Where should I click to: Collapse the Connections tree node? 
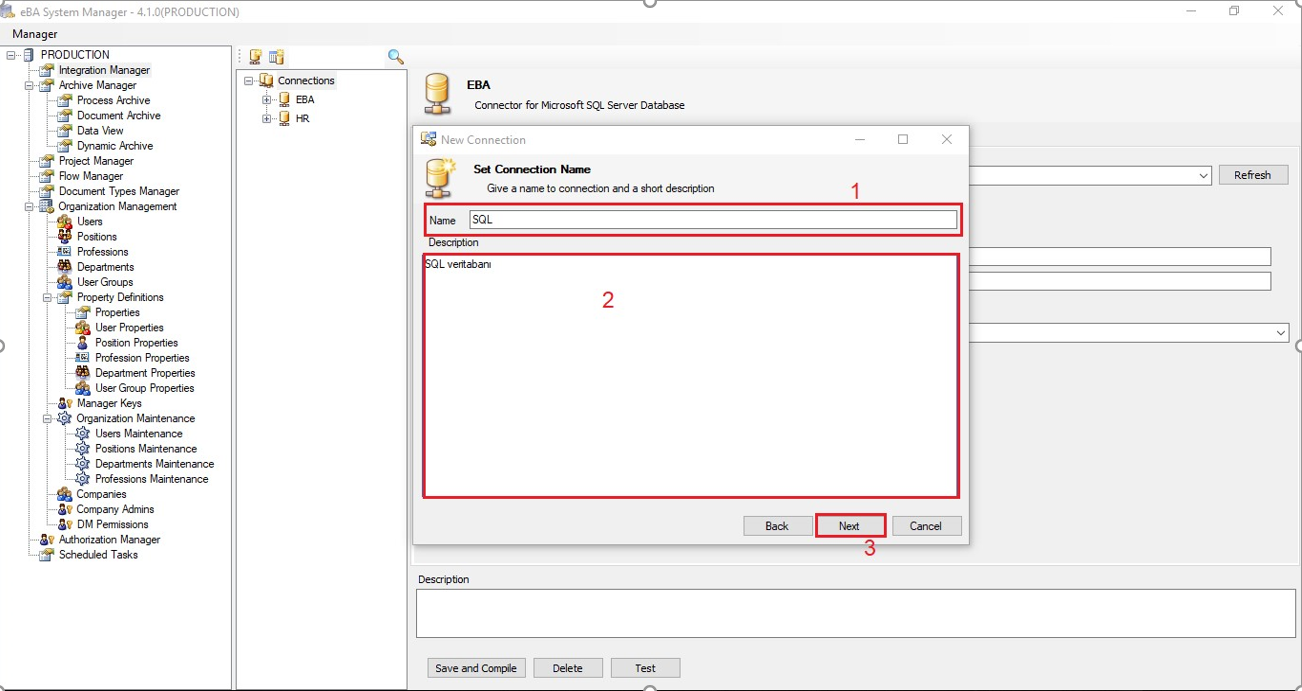coord(249,80)
